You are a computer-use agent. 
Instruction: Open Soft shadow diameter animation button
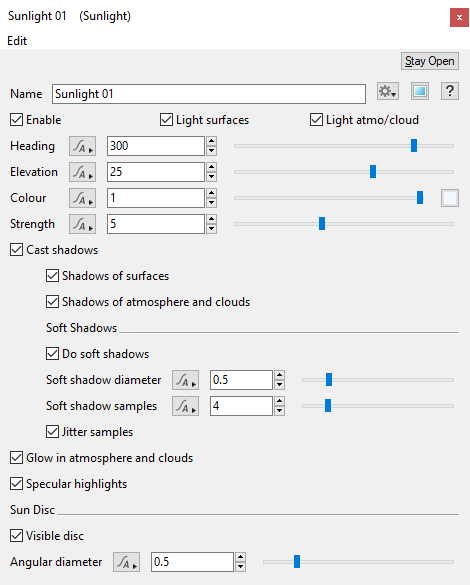pos(185,380)
